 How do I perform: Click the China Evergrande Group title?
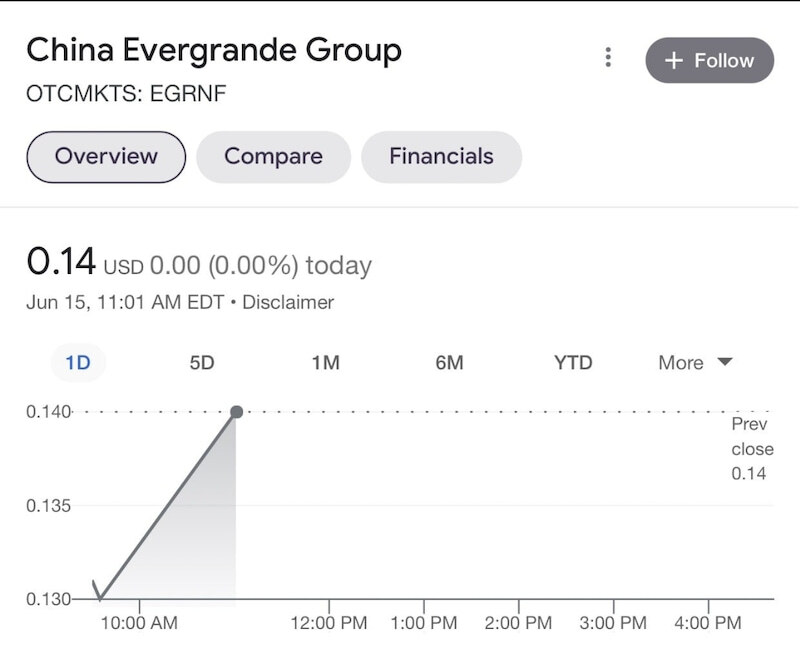(x=214, y=50)
